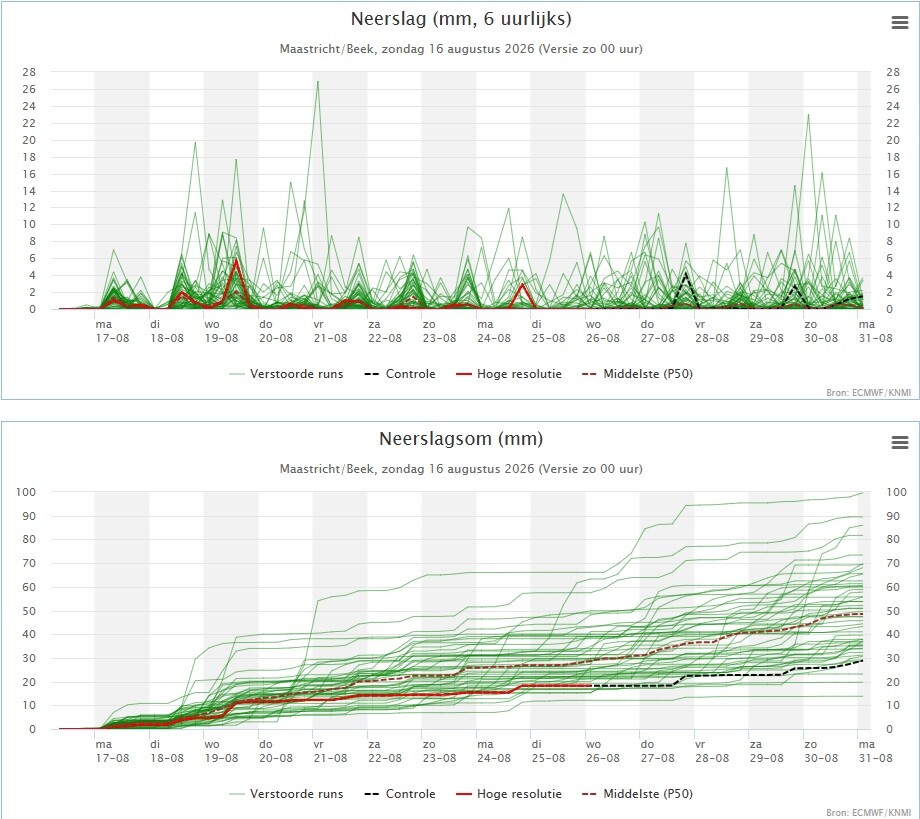Click the Bron: ECMWF/KNMI credit under Neerslagsom chart
920x819 pixels.
point(868,813)
